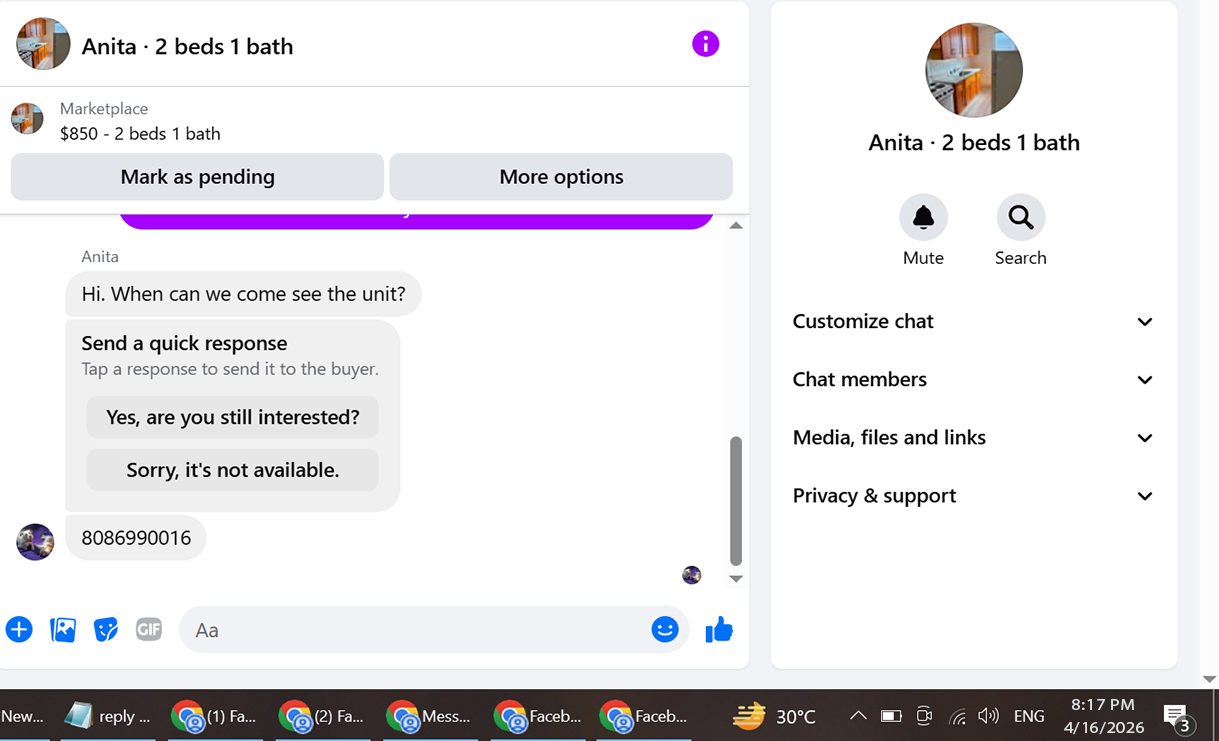Expand the Privacy & support section
Screen dimensions: 1219x741
[x=973, y=495]
